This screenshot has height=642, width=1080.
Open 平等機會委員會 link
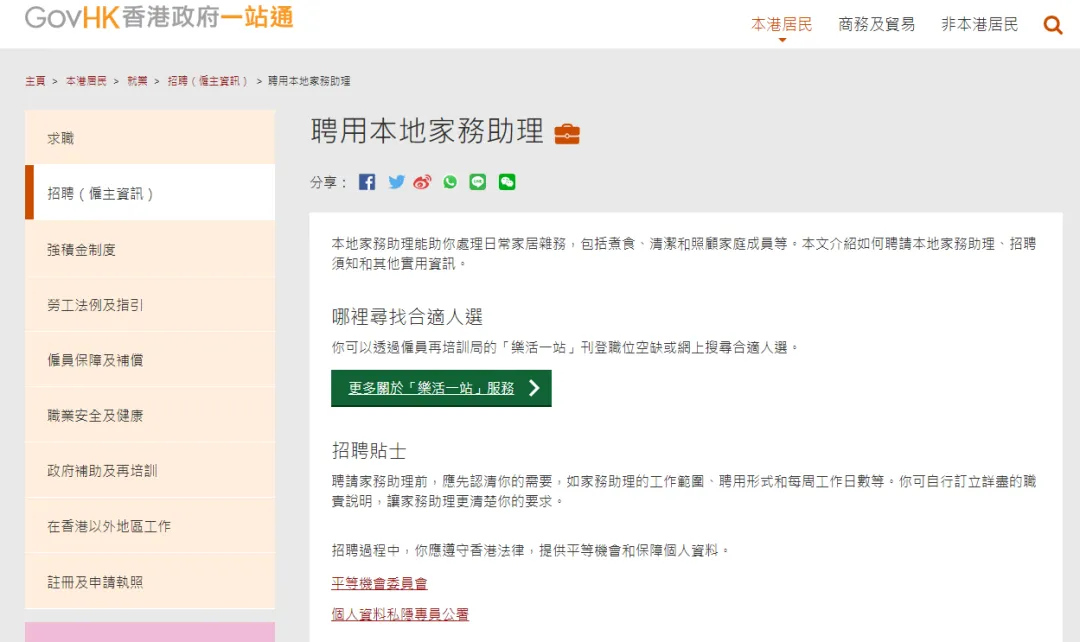[x=379, y=583]
